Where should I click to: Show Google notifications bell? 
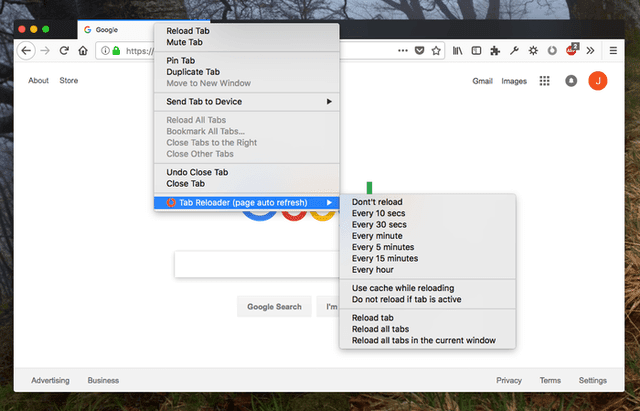571,81
